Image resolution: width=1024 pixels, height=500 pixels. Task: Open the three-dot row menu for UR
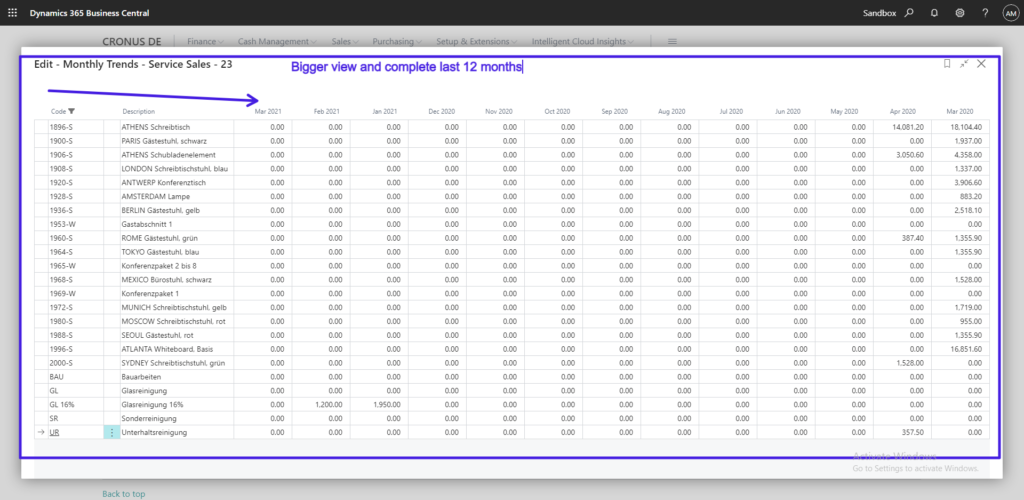(111, 432)
